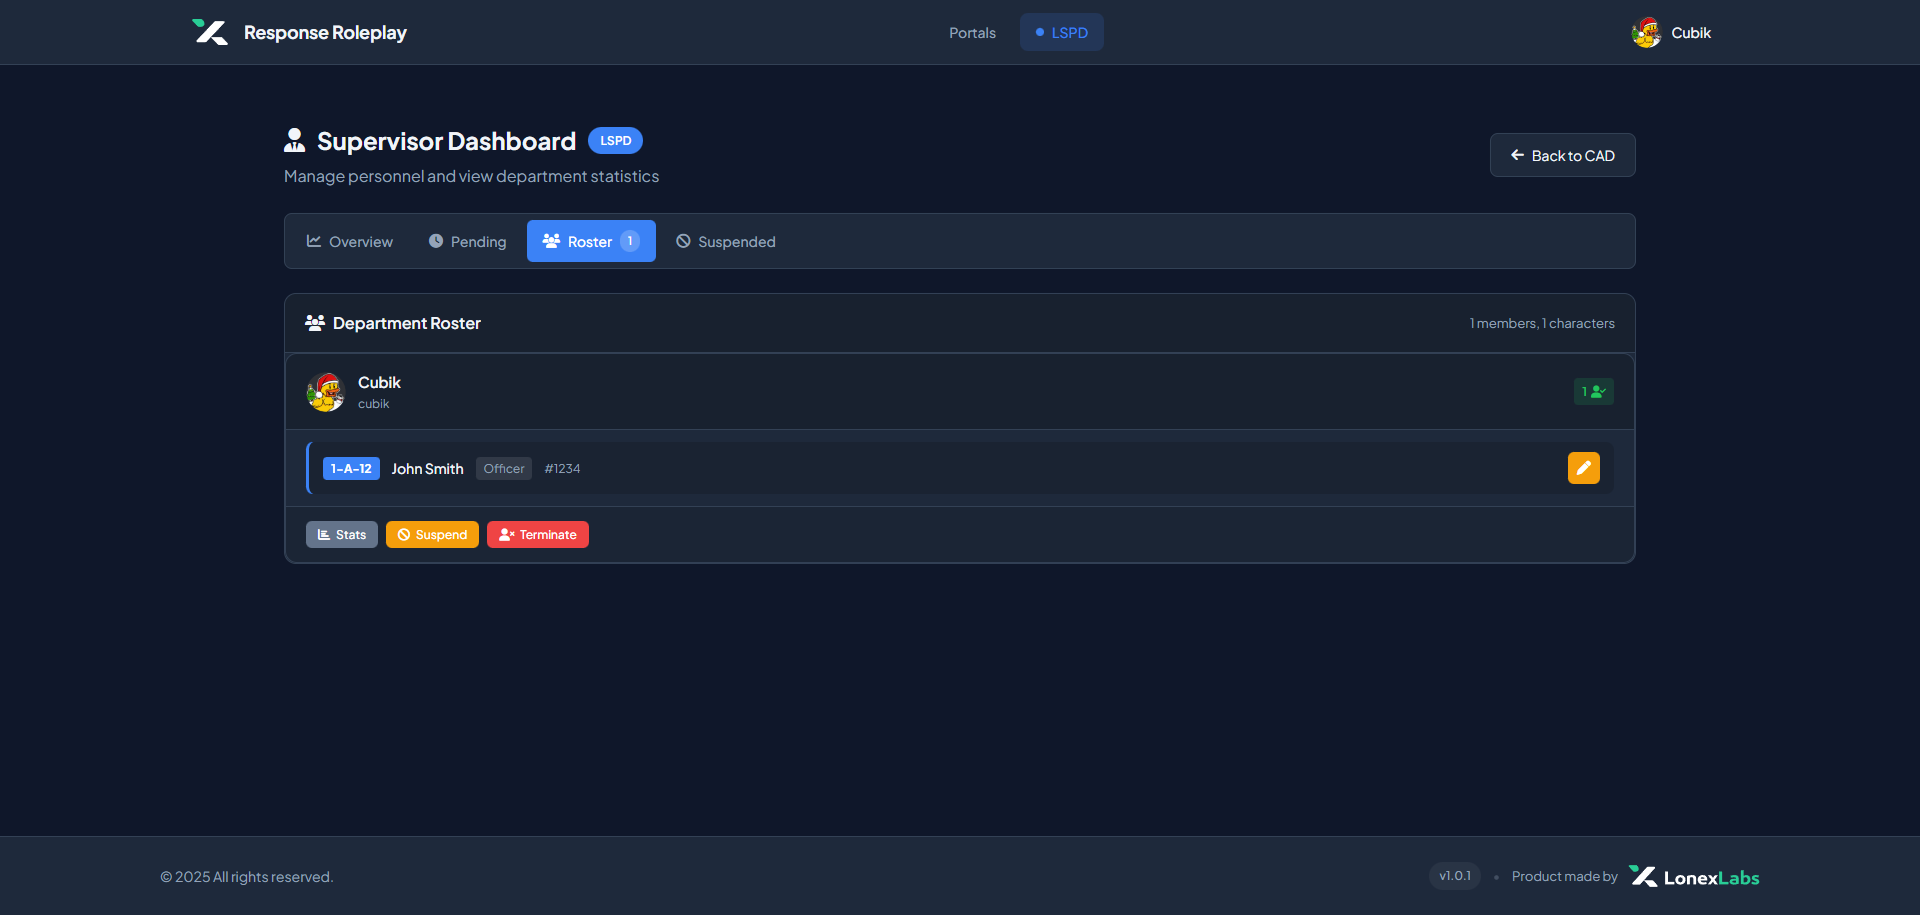This screenshot has height=915, width=1920.
Task: Click the 'Product made by' footer text
Action: 1564,876
